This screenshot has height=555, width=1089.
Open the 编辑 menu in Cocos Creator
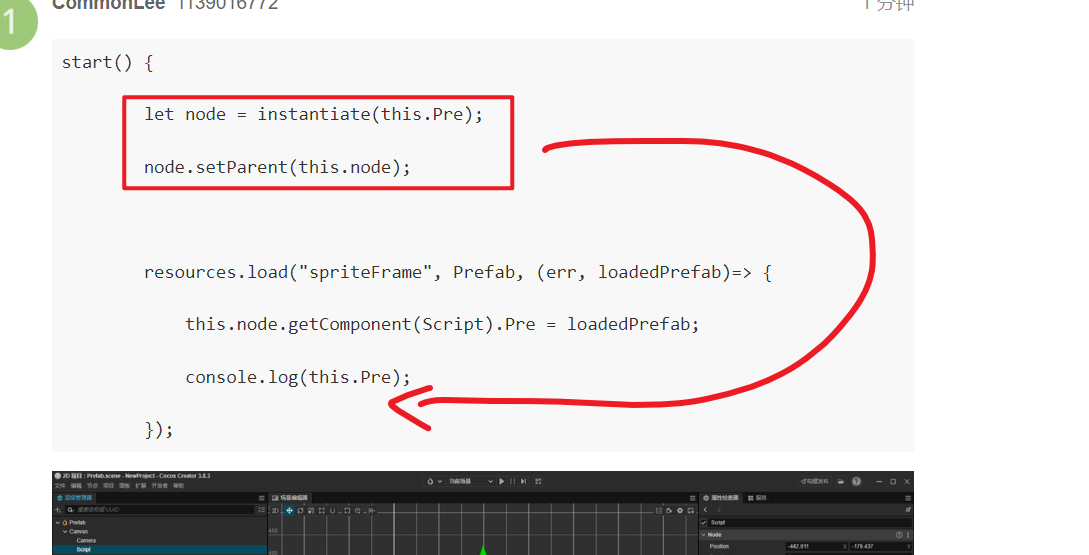pos(76,486)
